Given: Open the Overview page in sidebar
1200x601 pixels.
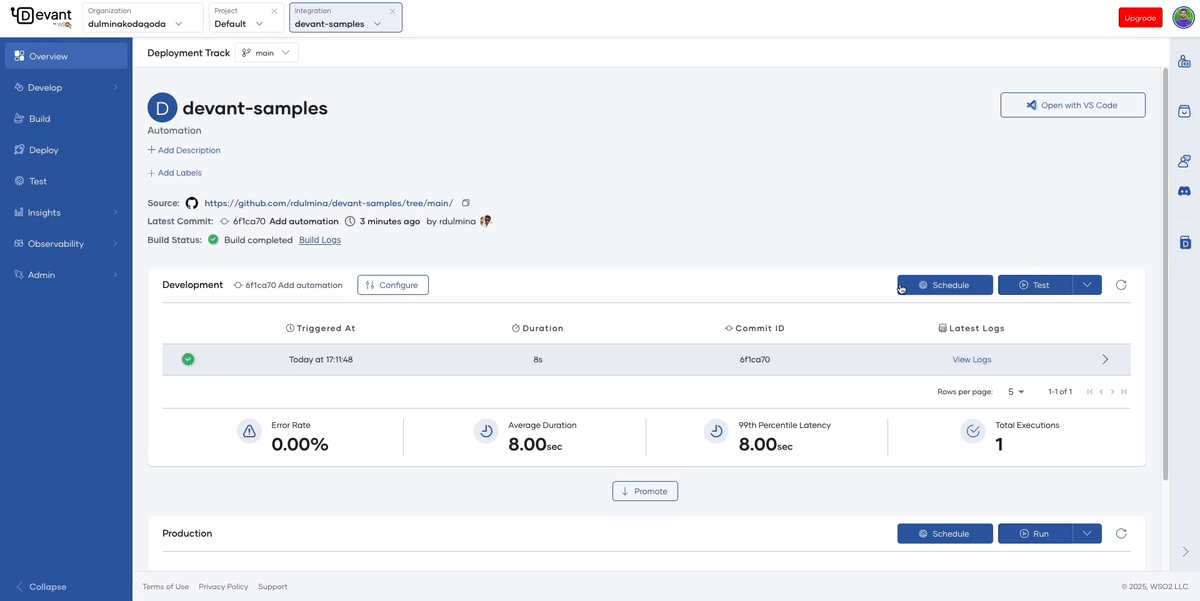Looking at the screenshot, I should (66, 56).
